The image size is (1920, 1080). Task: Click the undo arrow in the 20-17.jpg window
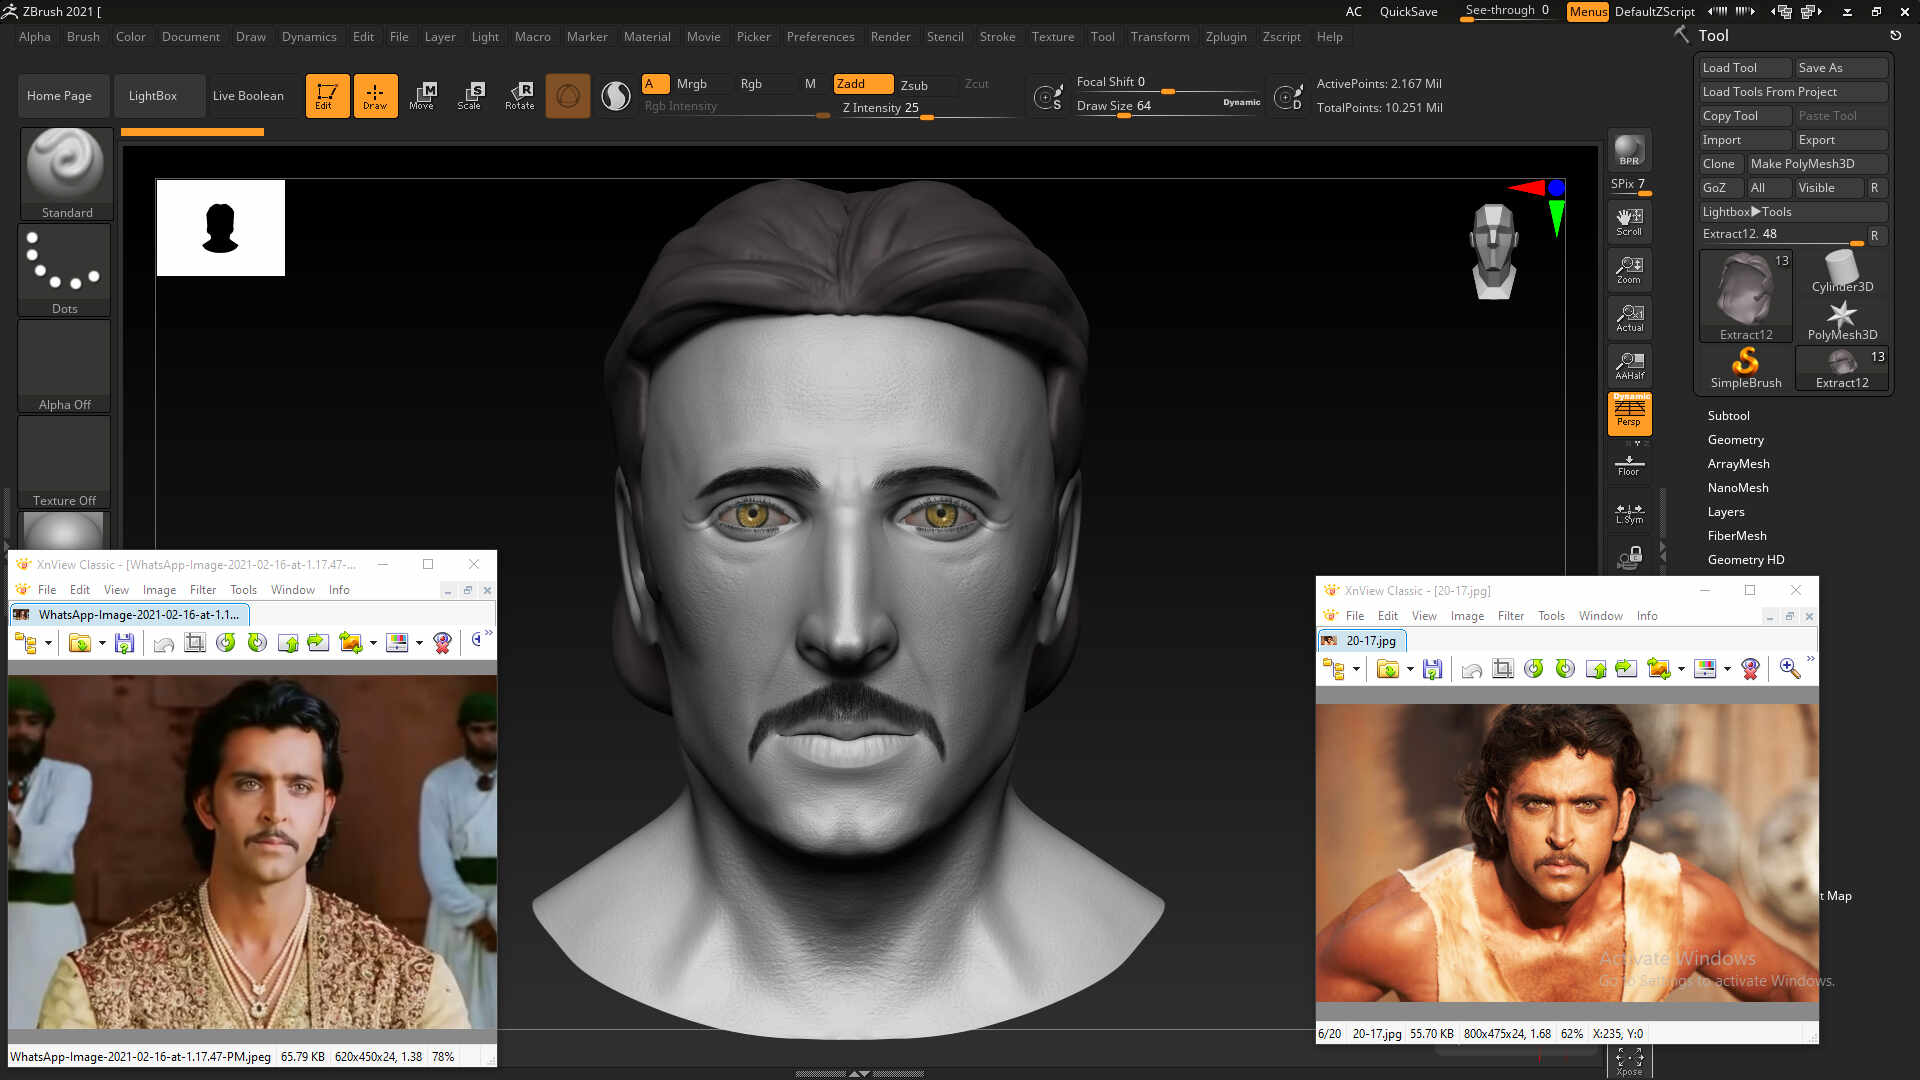(1471, 669)
